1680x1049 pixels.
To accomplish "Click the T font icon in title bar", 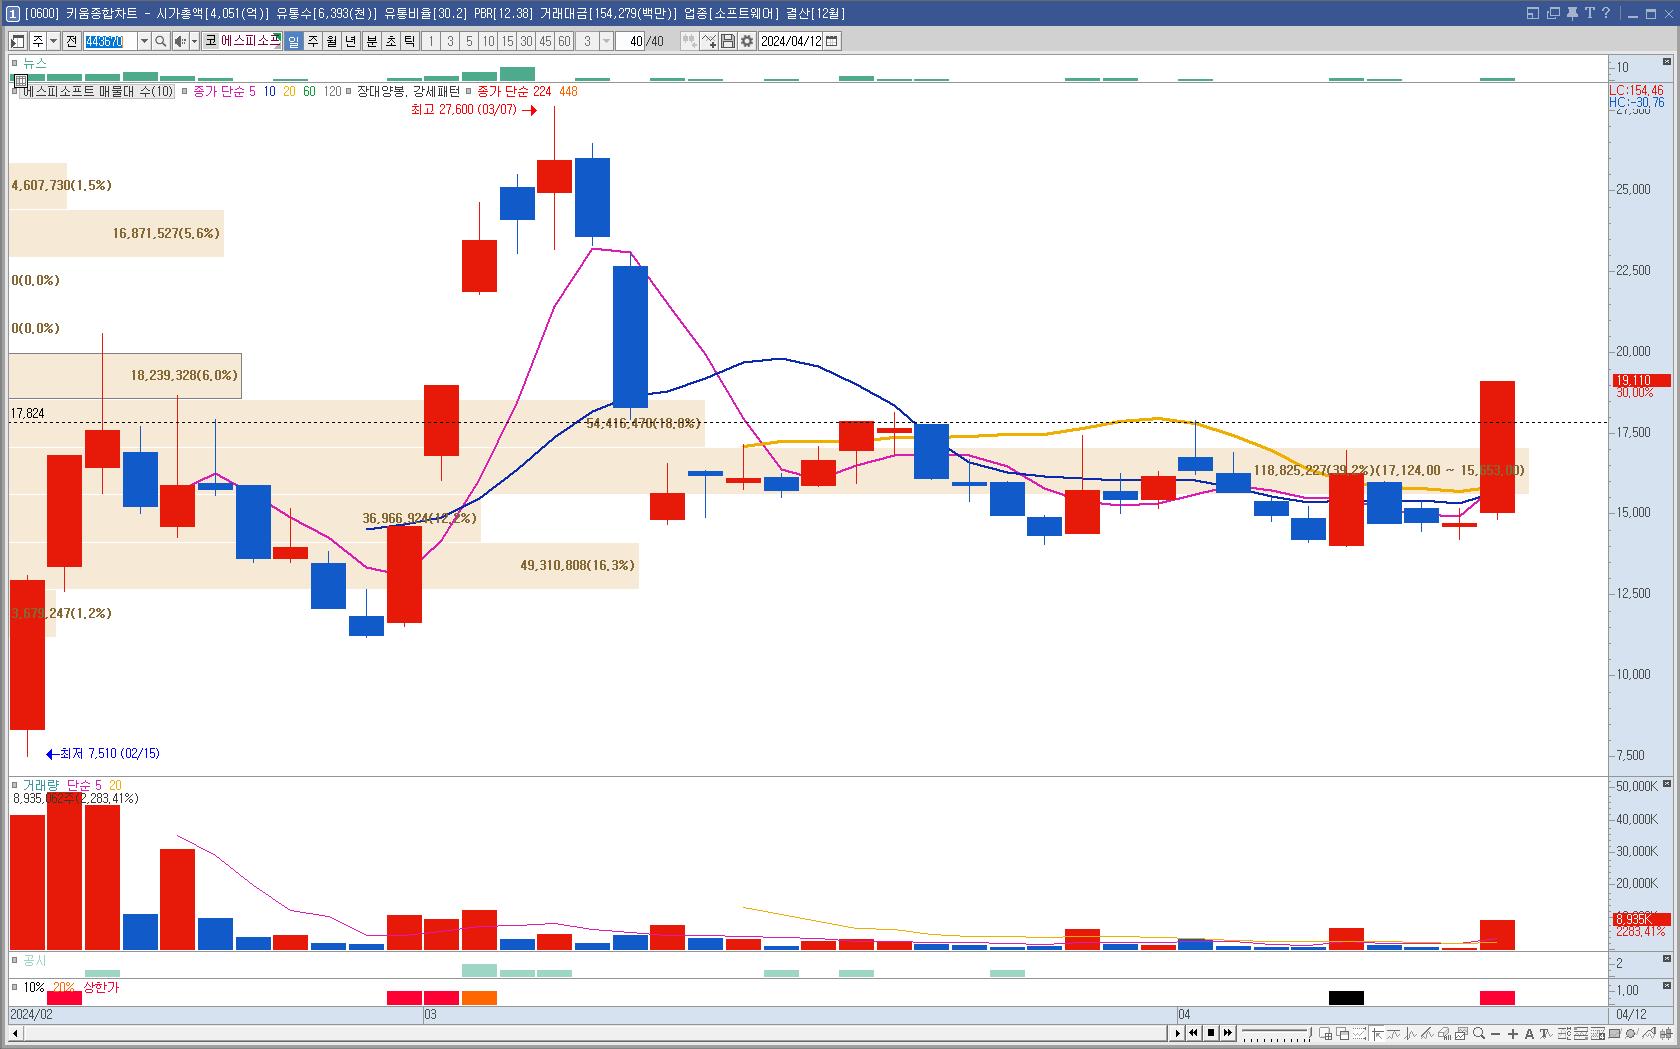I will point(1589,13).
